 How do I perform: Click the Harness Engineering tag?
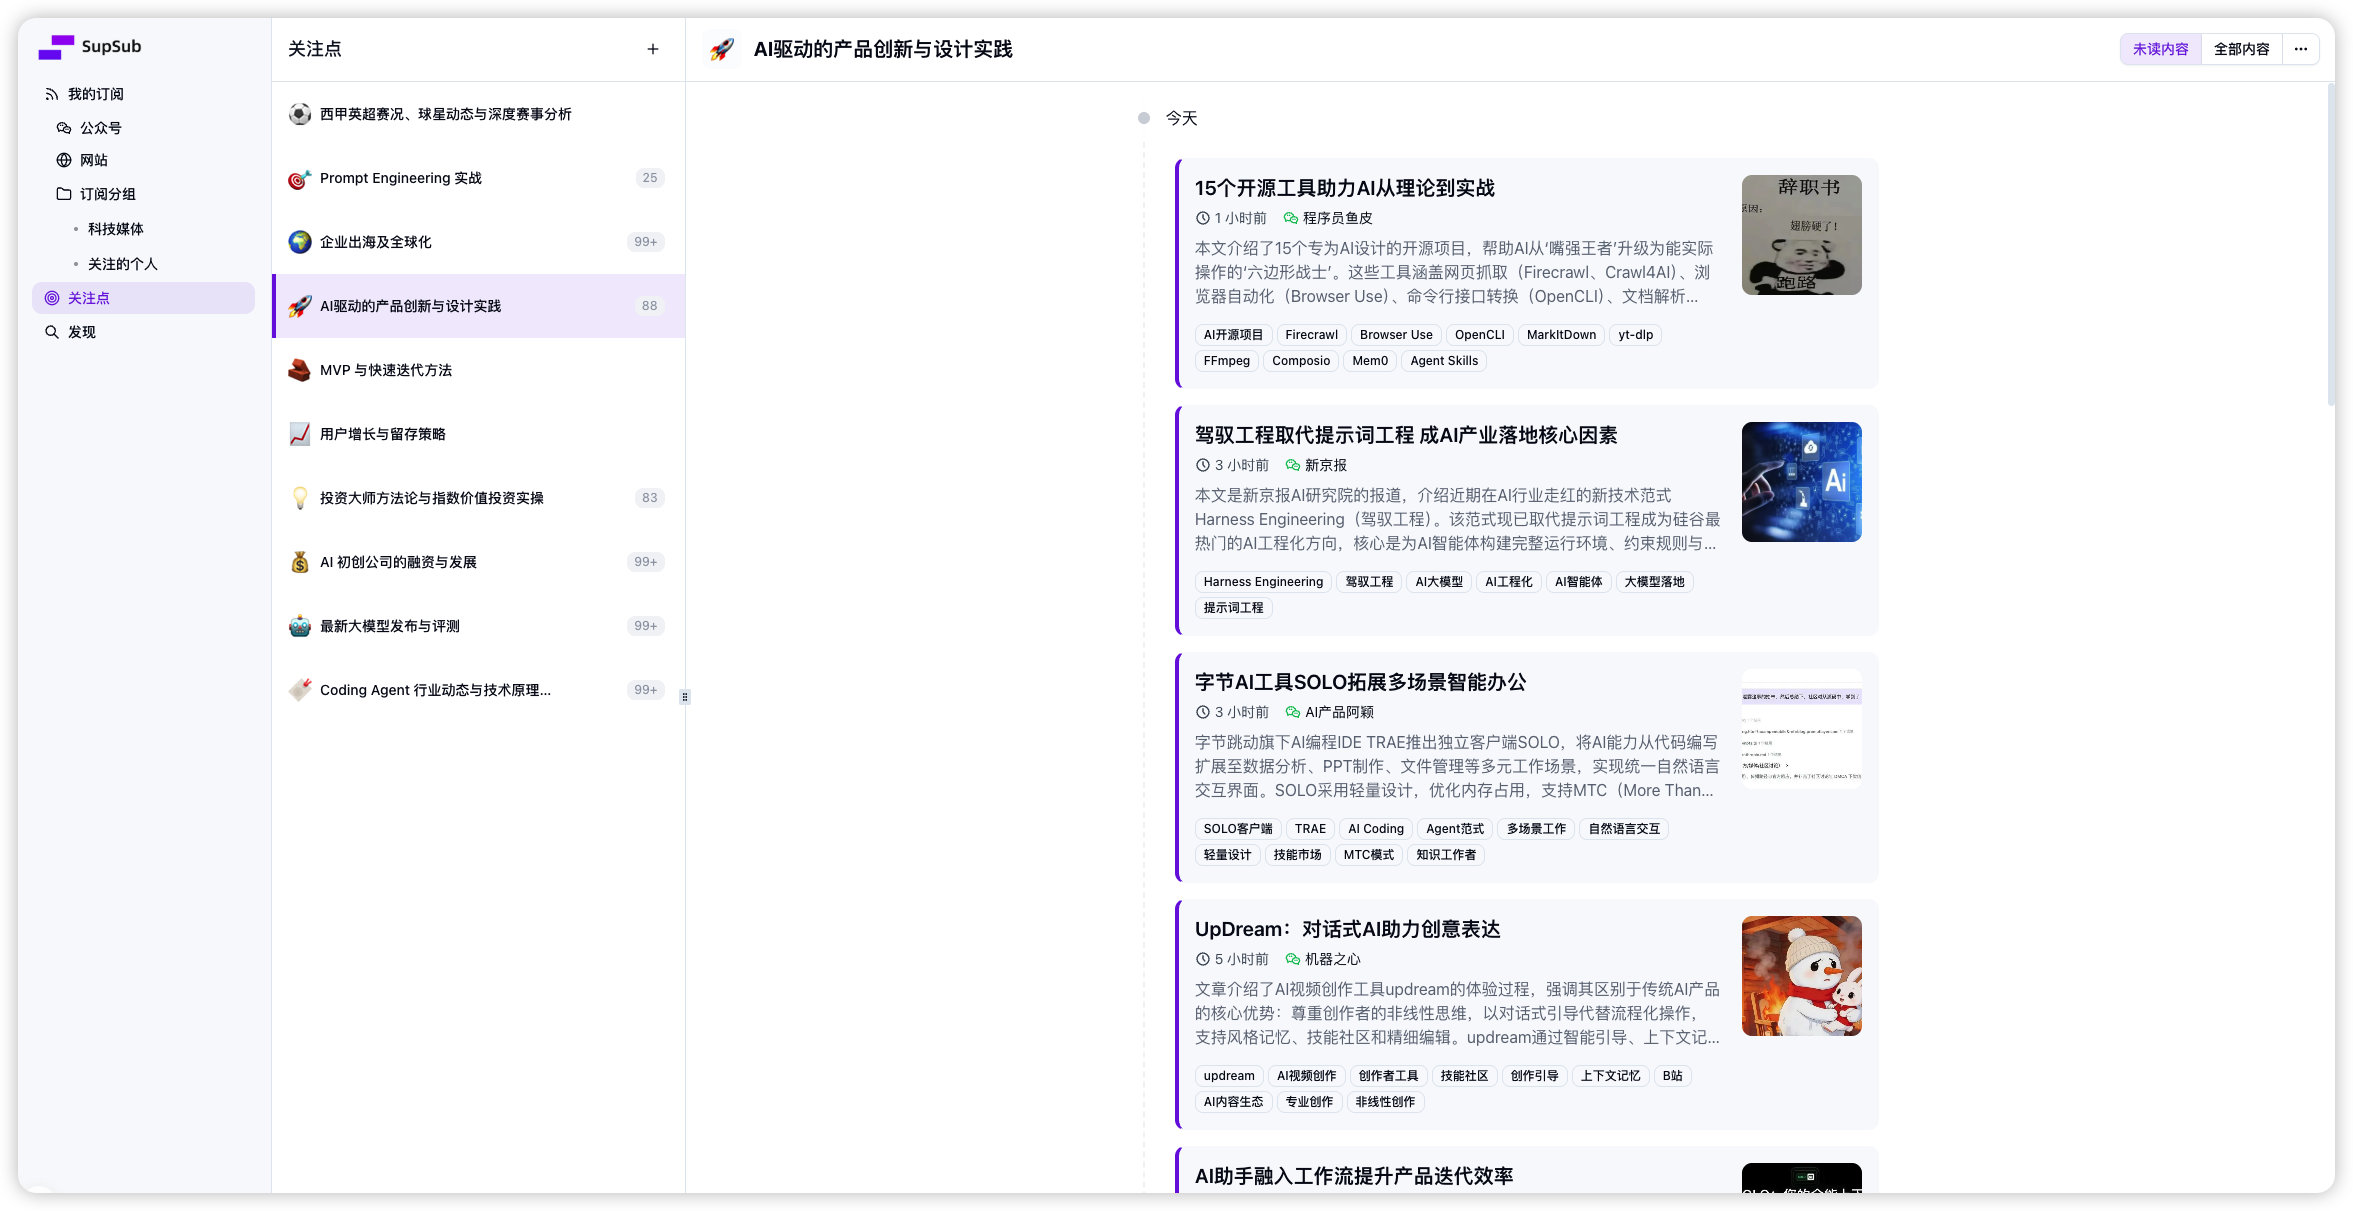[x=1263, y=582]
